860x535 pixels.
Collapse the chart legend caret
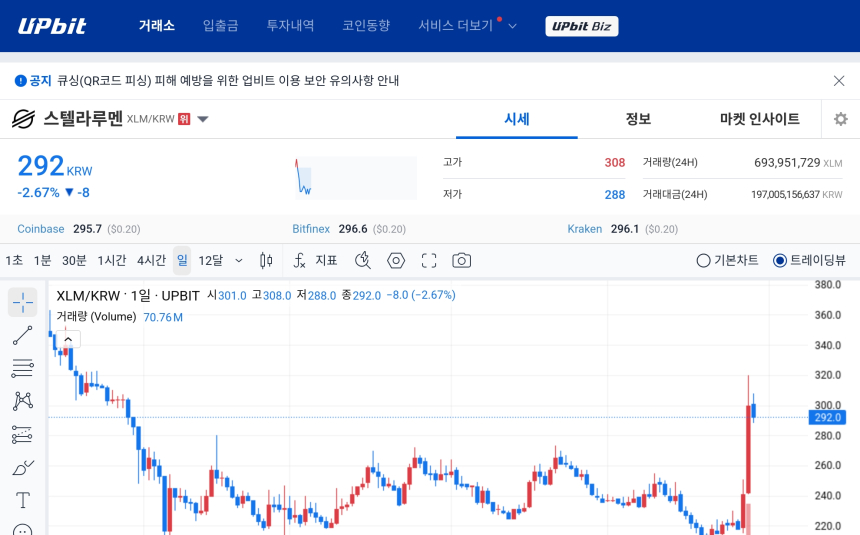click(x=68, y=339)
